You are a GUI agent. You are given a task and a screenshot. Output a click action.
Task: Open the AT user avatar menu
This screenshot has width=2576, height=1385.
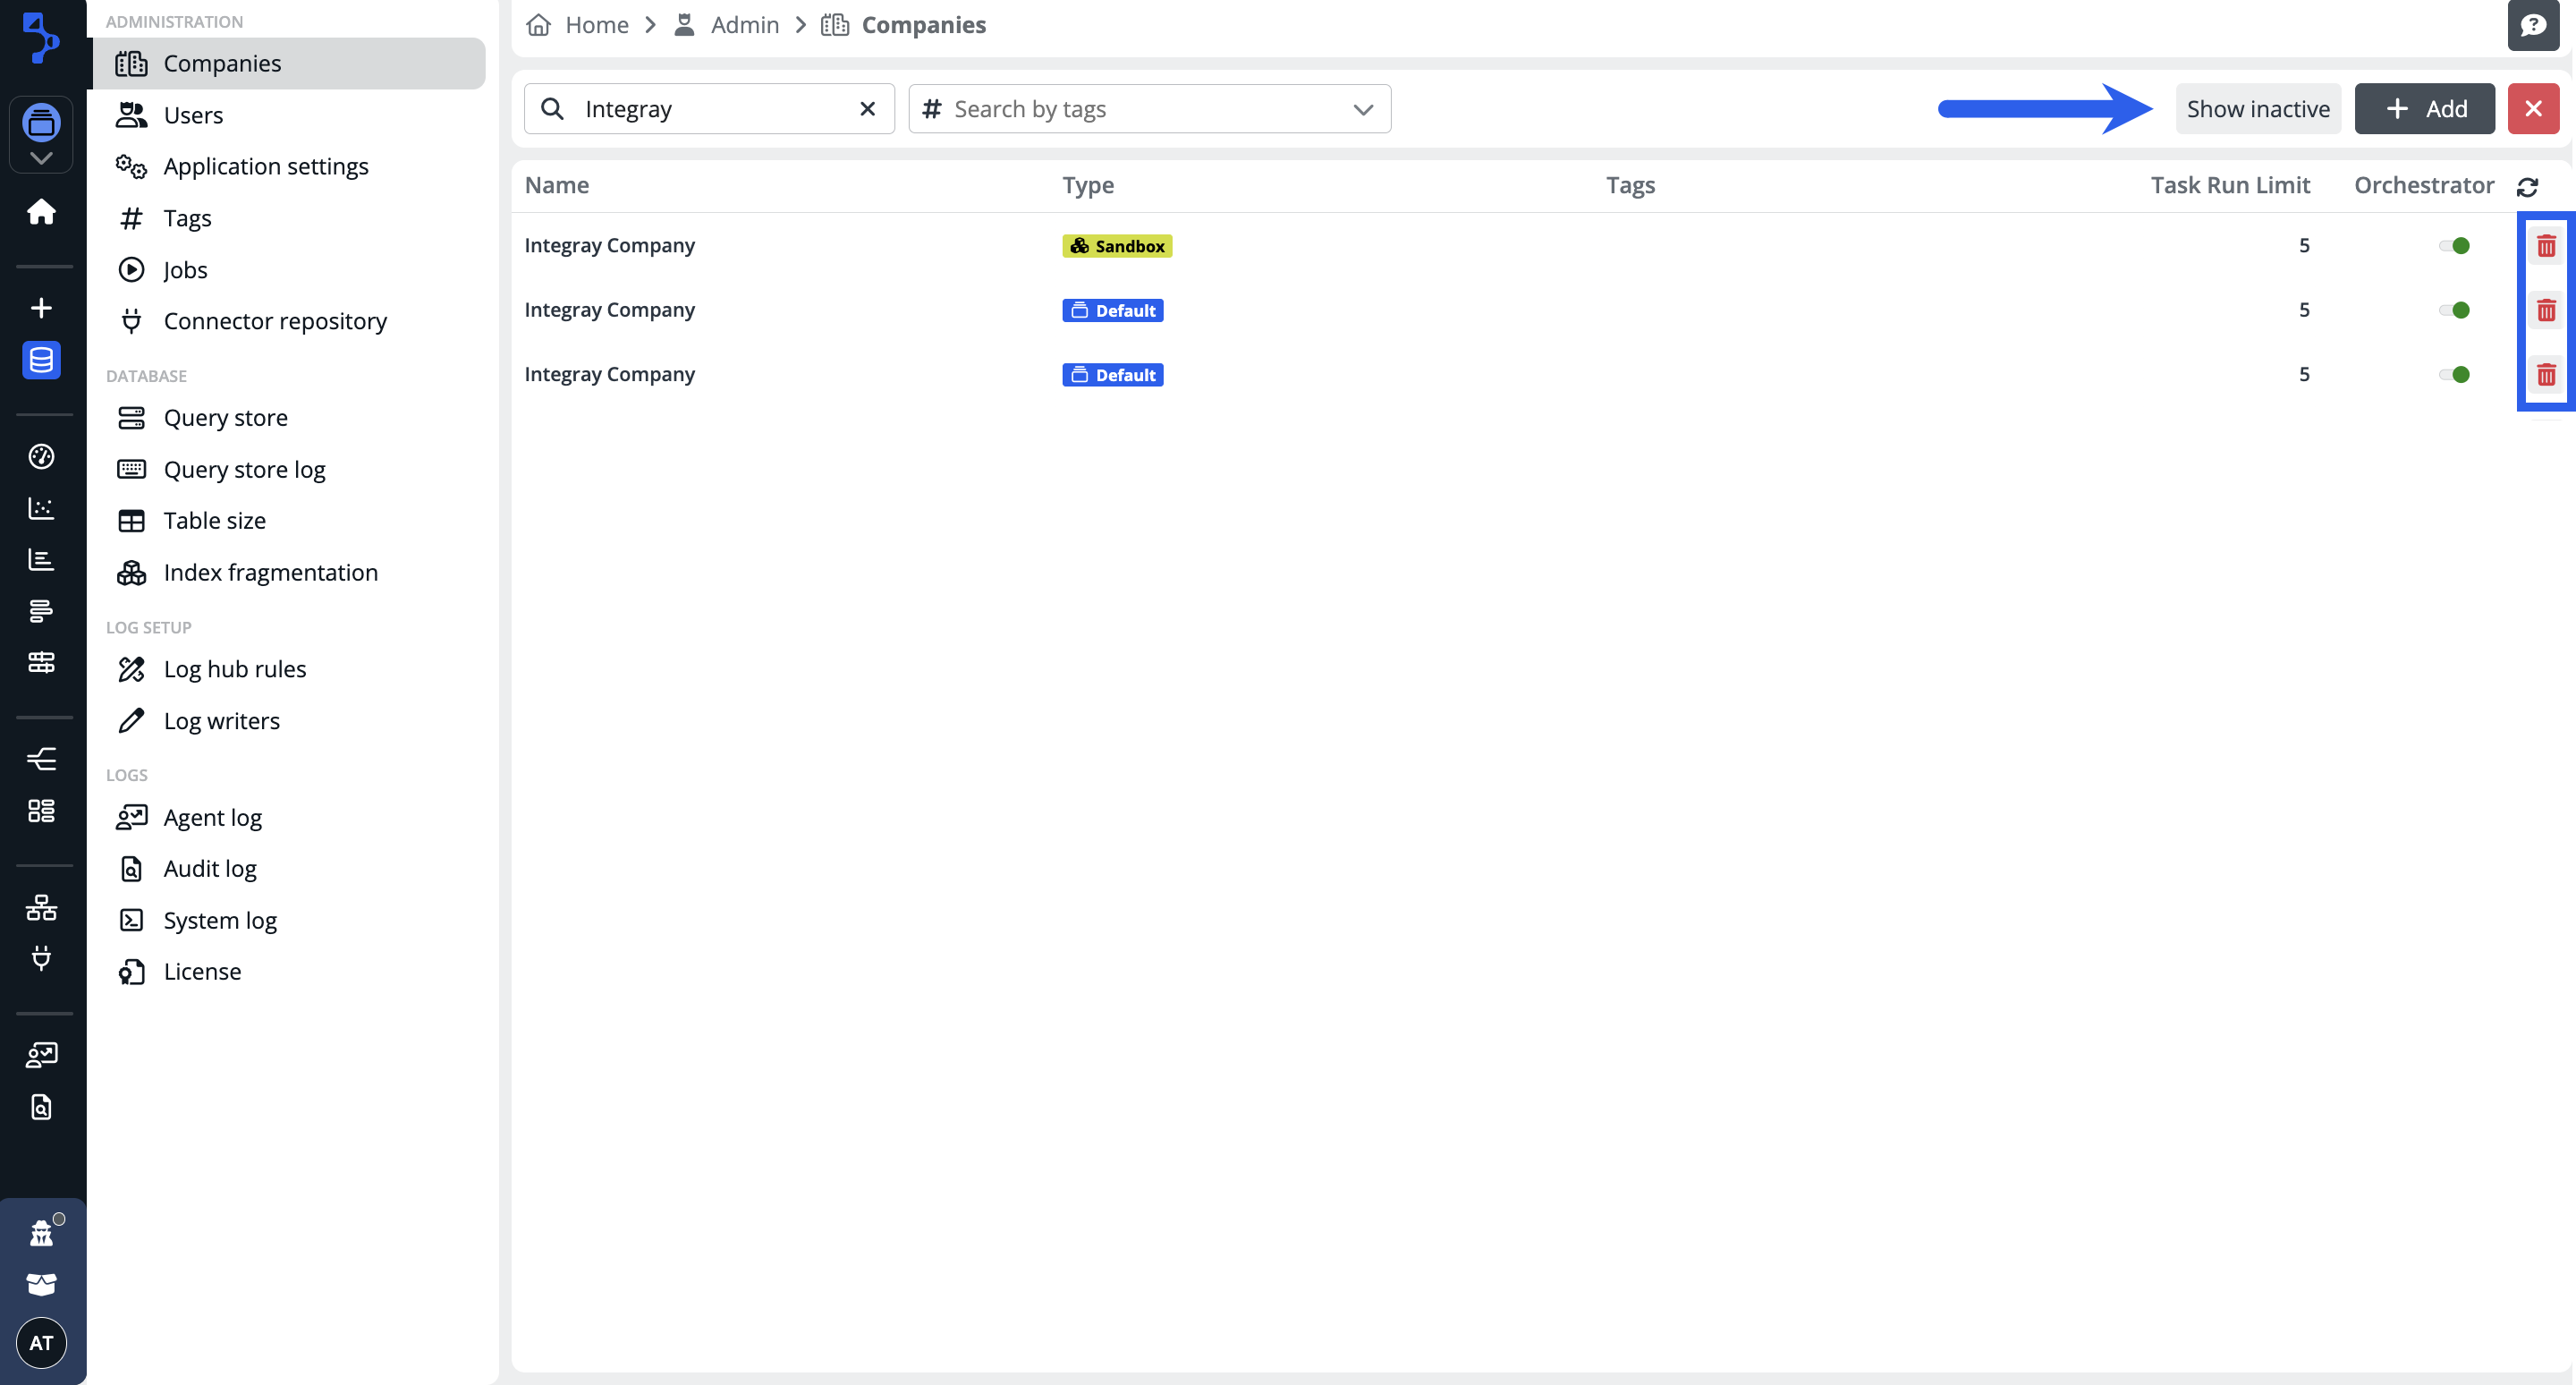coord(41,1342)
